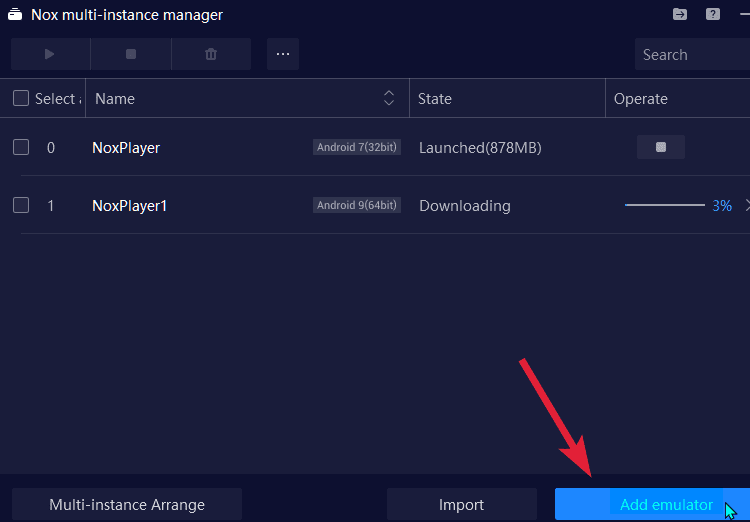750x522 pixels.
Task: Click the NoxPlayer1 download progress bar
Action: pos(665,205)
